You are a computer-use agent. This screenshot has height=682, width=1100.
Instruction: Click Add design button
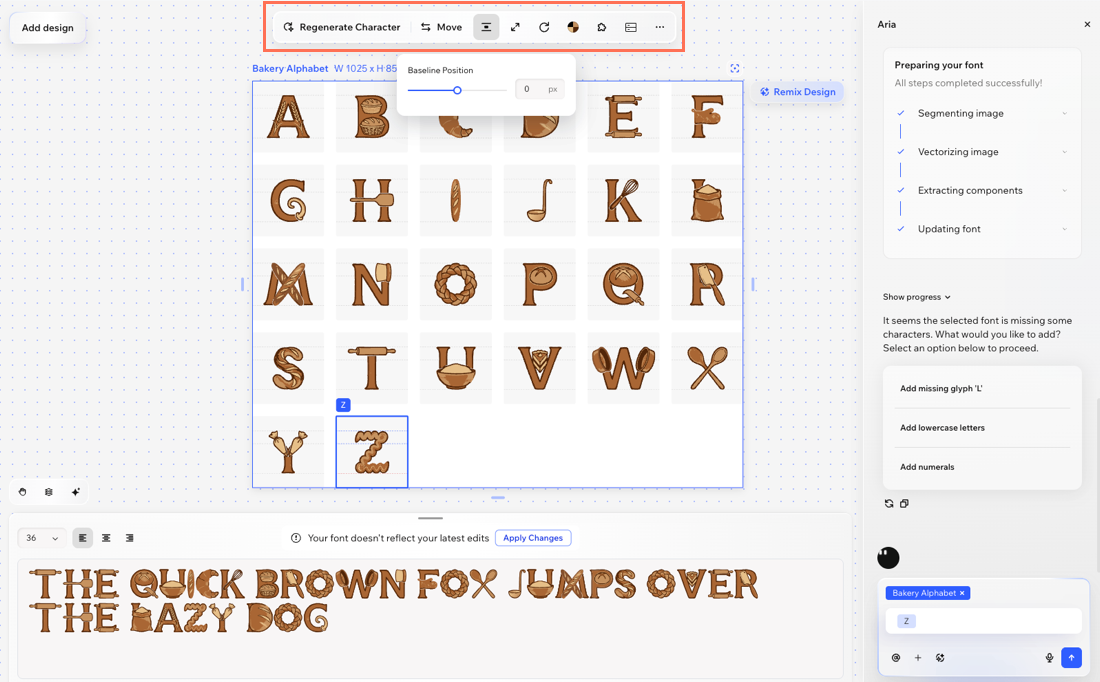click(x=48, y=28)
